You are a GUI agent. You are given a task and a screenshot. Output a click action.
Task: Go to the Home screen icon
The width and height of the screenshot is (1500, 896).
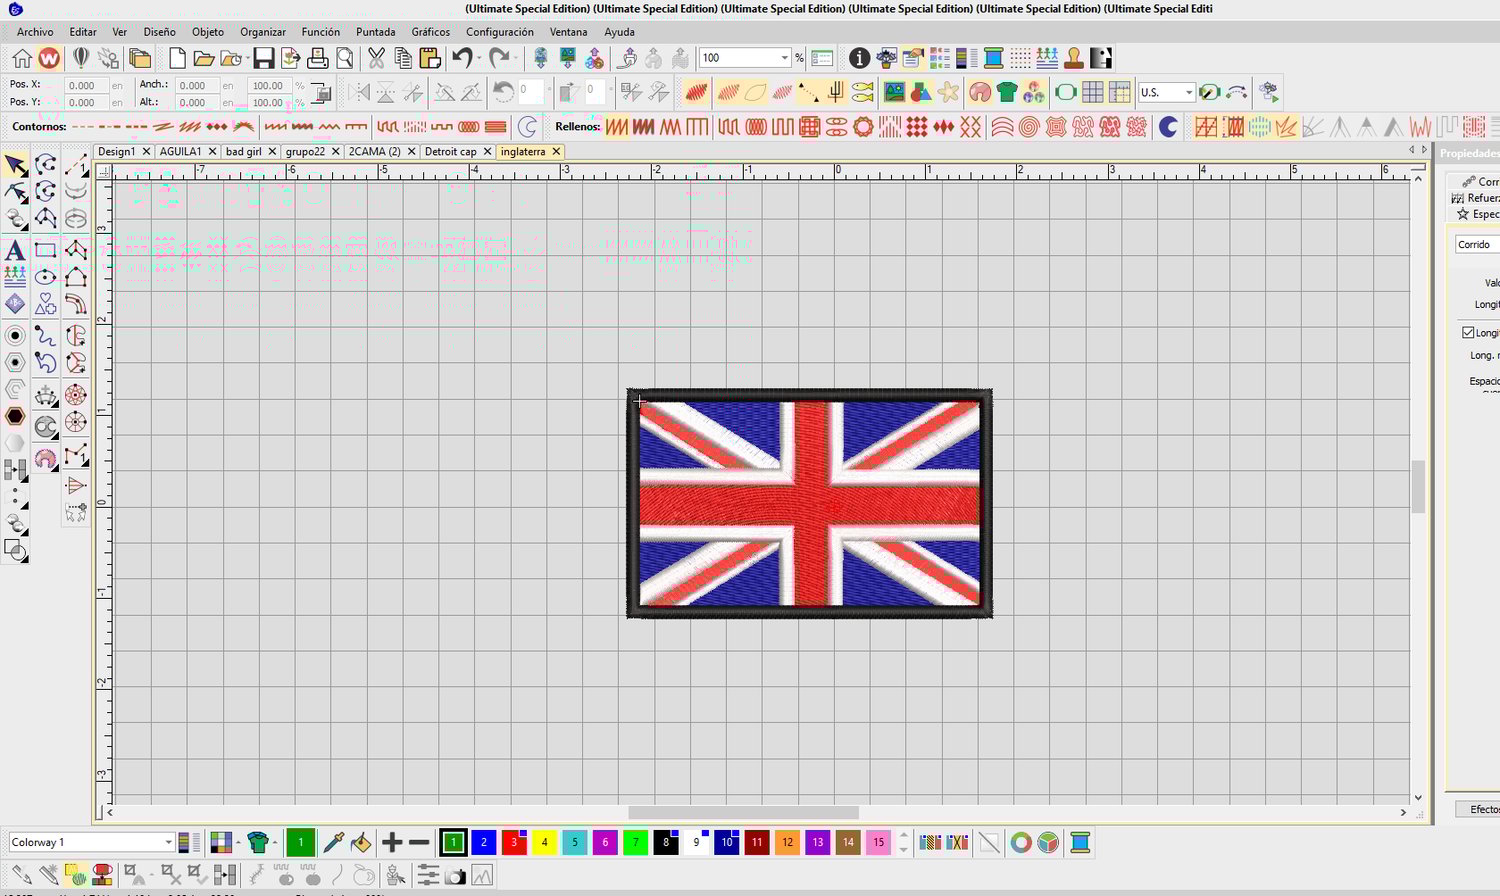[x=22, y=58]
